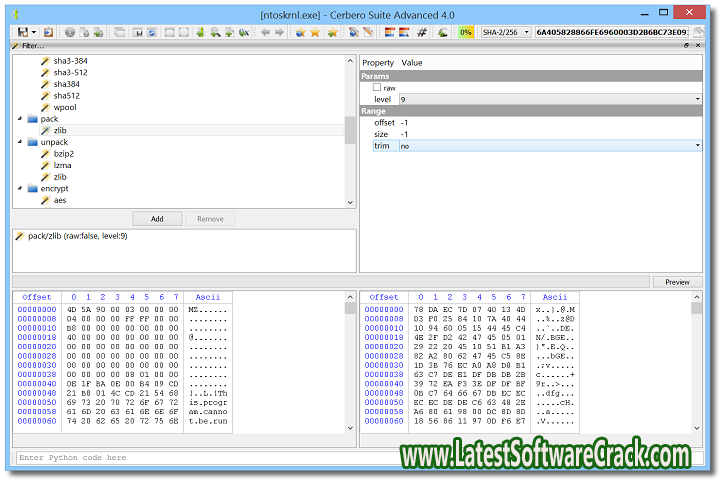The width and height of the screenshot is (720, 480).
Task: Click the orange star bookmark icon
Action: point(316,32)
